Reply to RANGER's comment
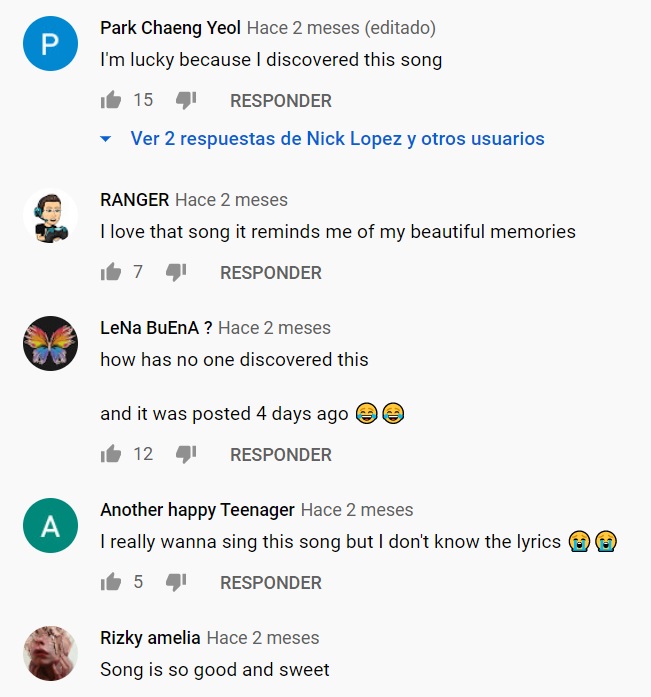 click(x=271, y=273)
